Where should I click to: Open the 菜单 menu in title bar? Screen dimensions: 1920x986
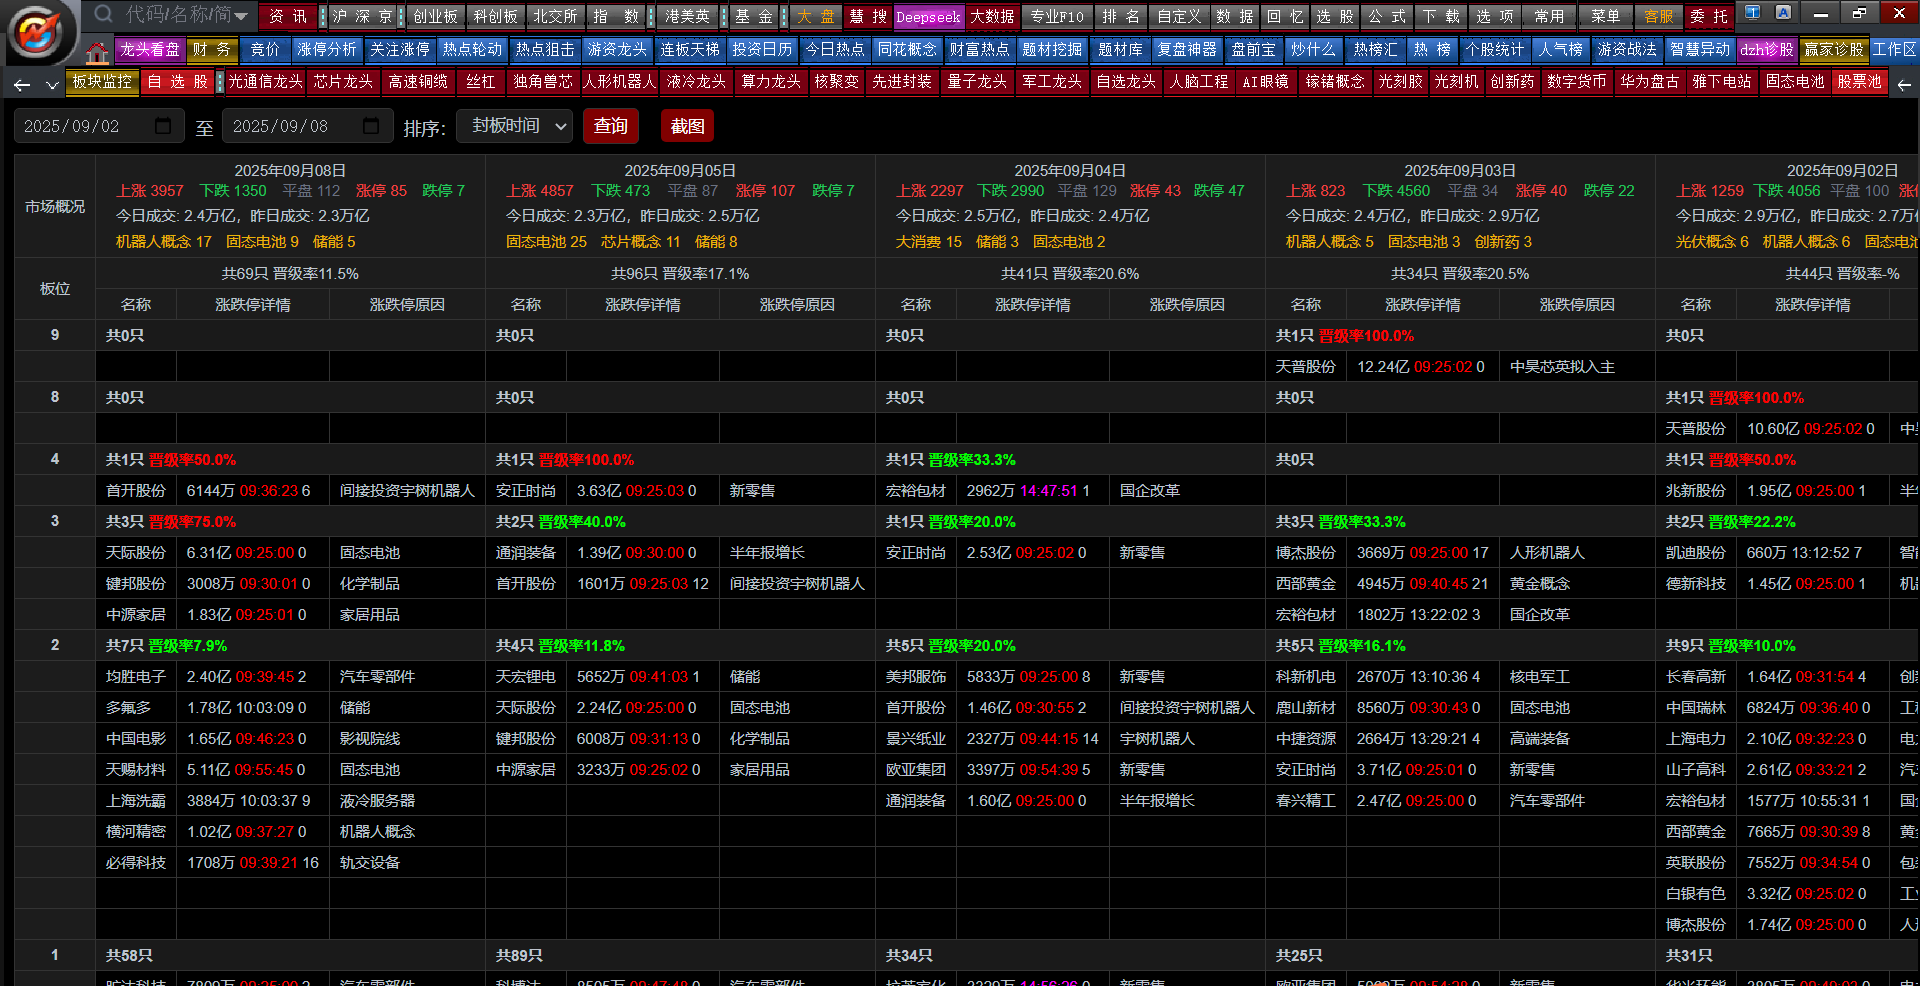pos(1605,16)
